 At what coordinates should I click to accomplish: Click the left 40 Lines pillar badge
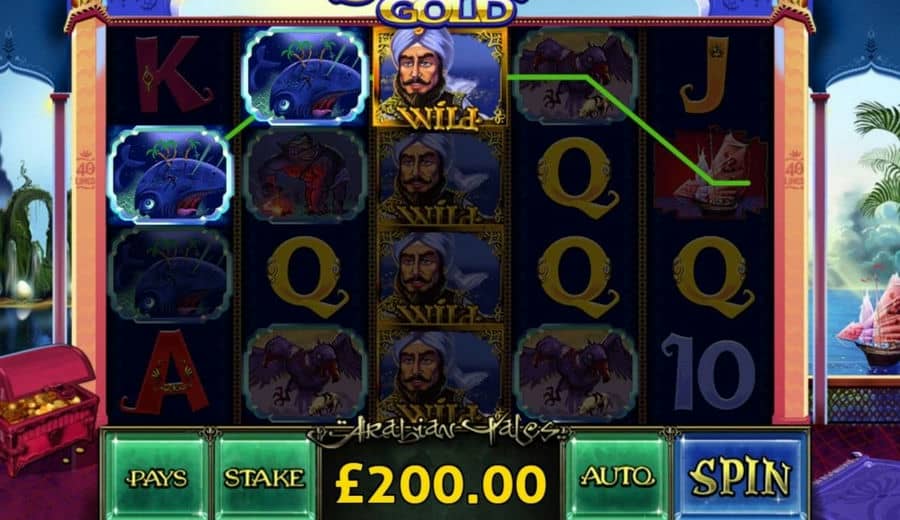click(x=85, y=169)
